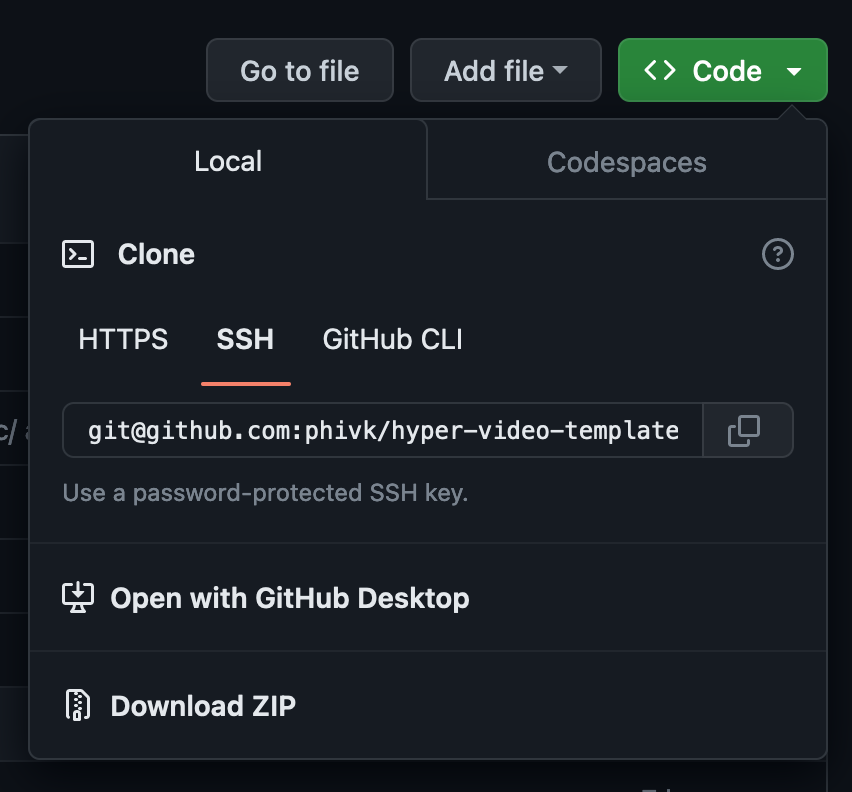
Task: Select the HTTPS clone option
Action: [x=123, y=340]
